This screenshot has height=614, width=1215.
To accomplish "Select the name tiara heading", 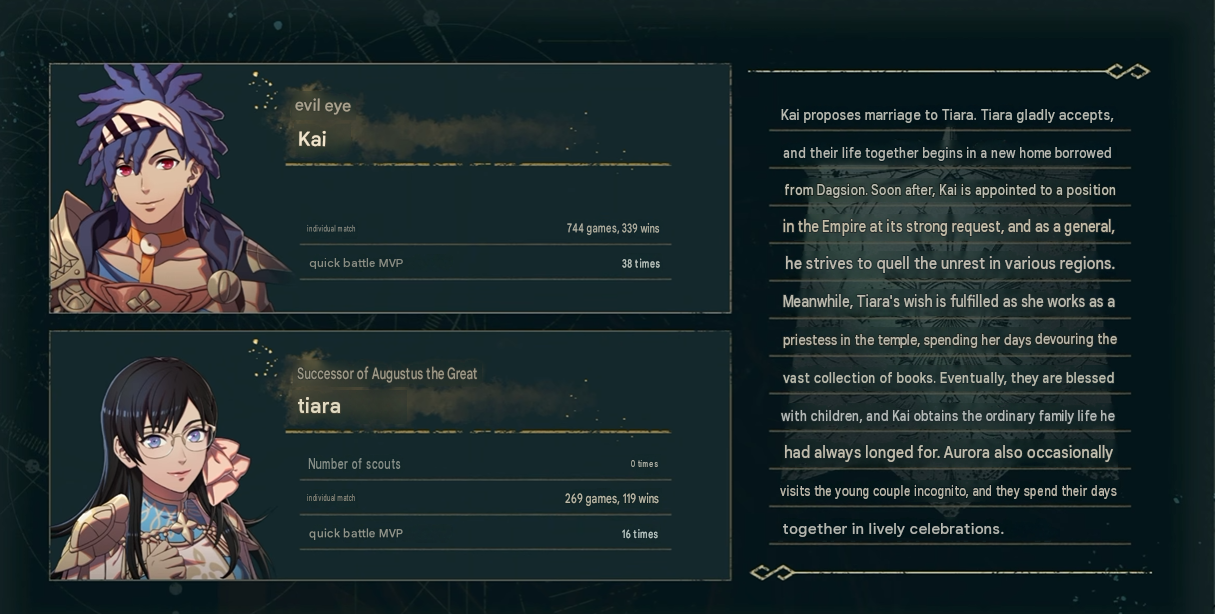I will click(x=319, y=406).
